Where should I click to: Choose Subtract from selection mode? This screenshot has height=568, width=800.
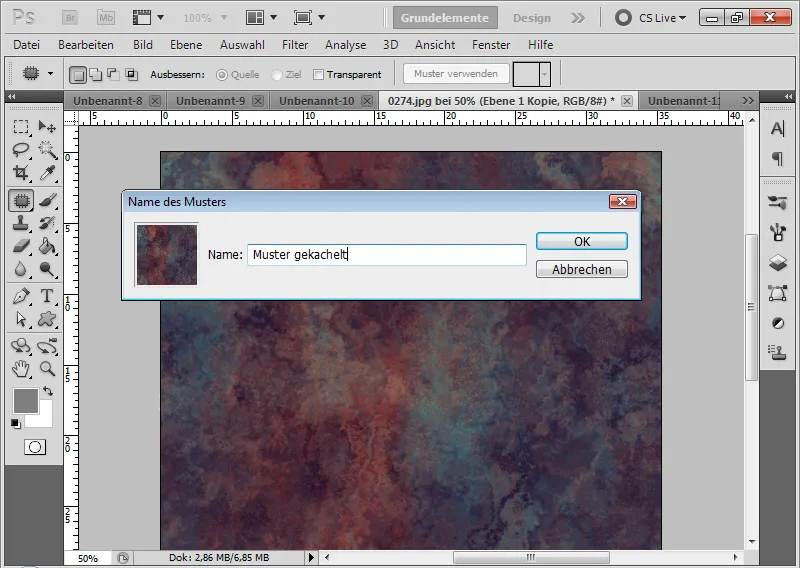coord(113,75)
